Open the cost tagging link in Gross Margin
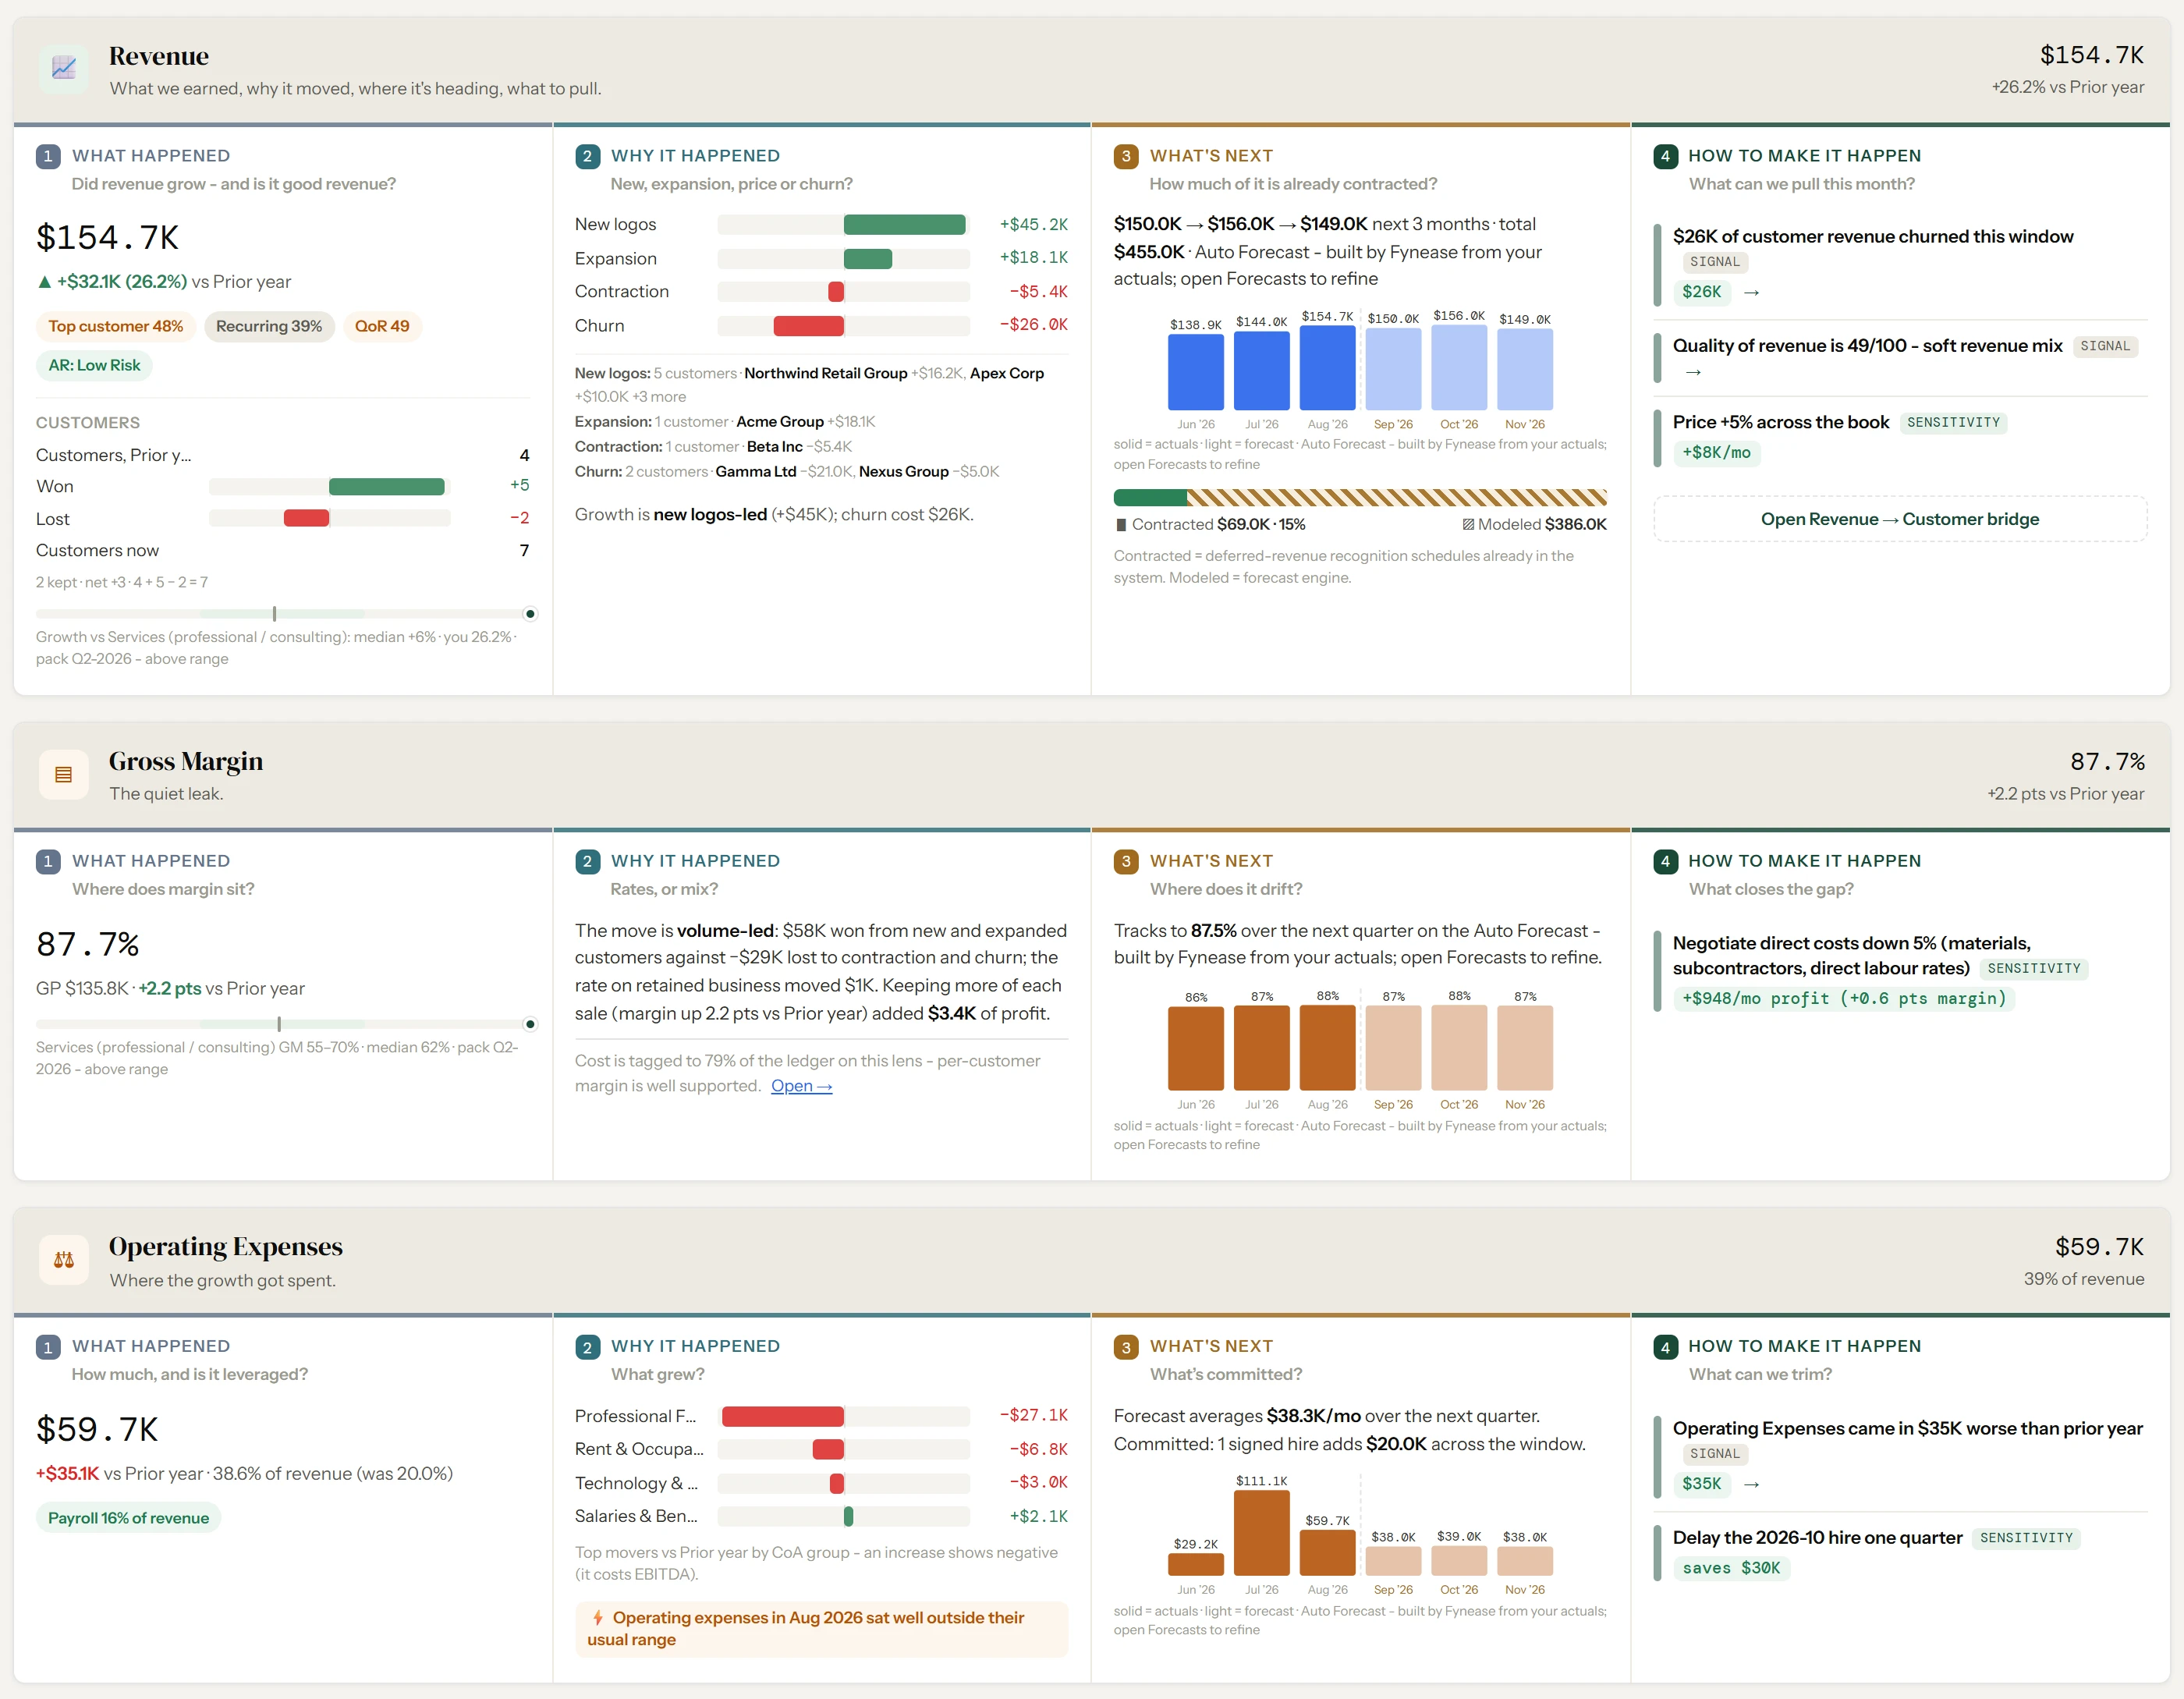 click(801, 1086)
